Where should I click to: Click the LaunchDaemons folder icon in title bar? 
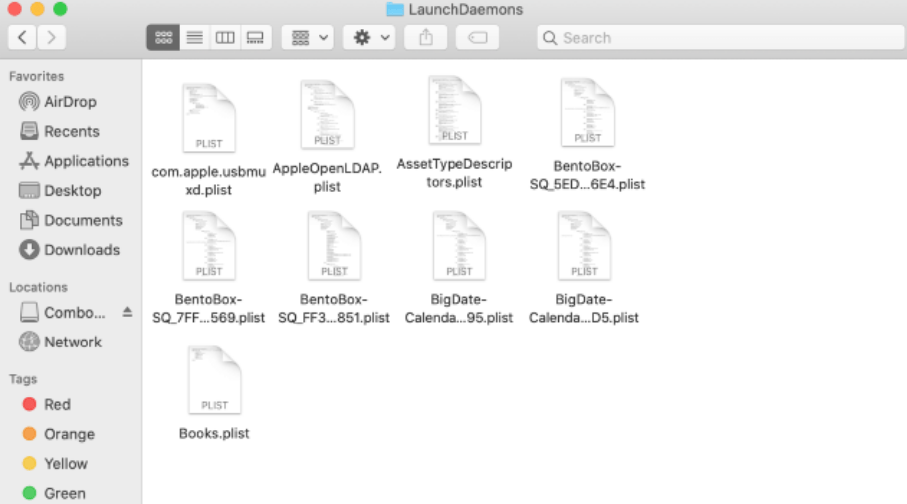395,9
